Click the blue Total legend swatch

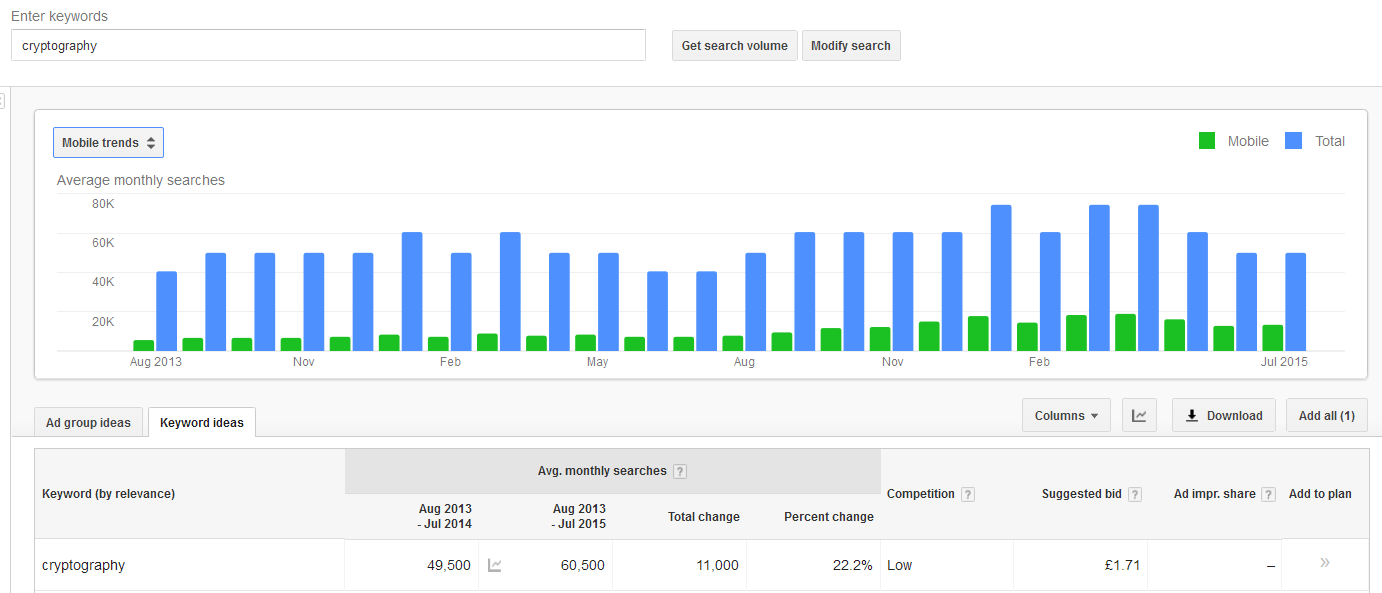click(x=1294, y=141)
